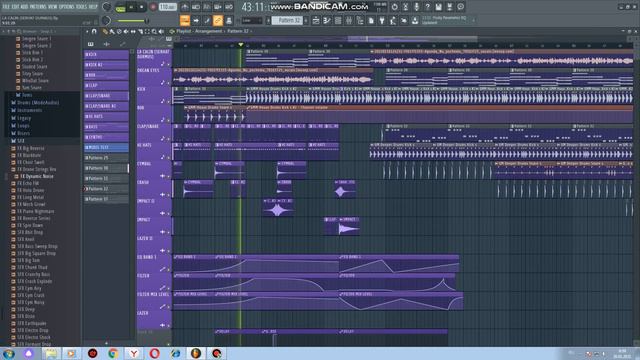Click the question mark help icon
Screen dimensions: 640x360
427,7
